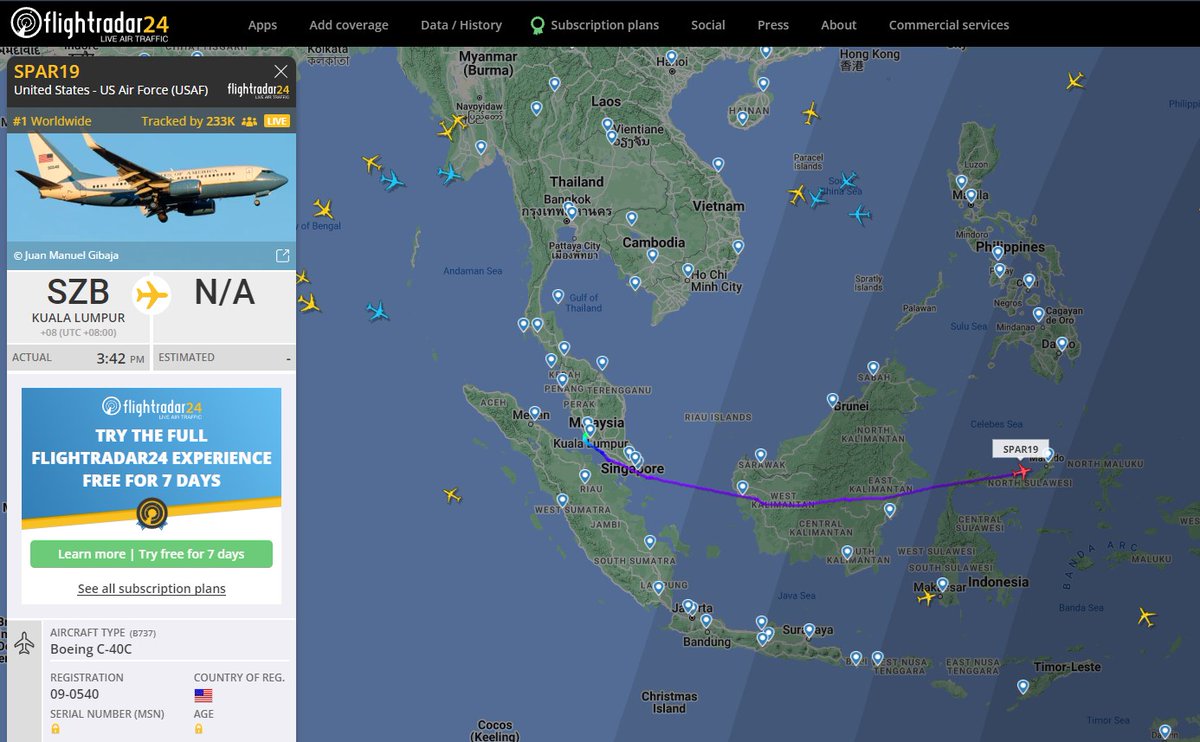Click padlock under Serial Number (MSN)
1200x742 pixels.
55,729
